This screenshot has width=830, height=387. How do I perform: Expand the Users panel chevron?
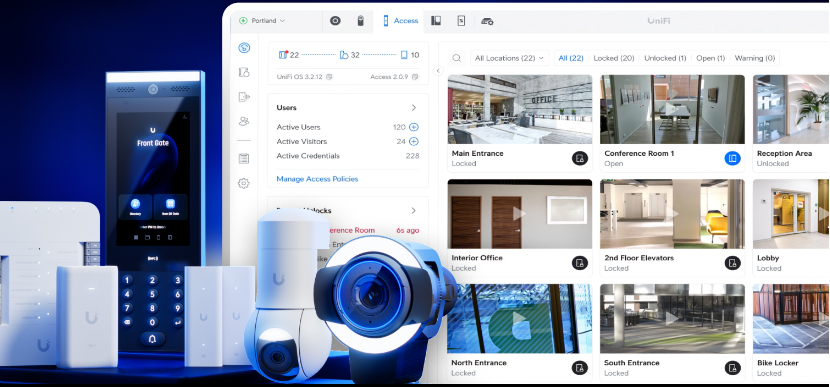pyautogui.click(x=414, y=107)
